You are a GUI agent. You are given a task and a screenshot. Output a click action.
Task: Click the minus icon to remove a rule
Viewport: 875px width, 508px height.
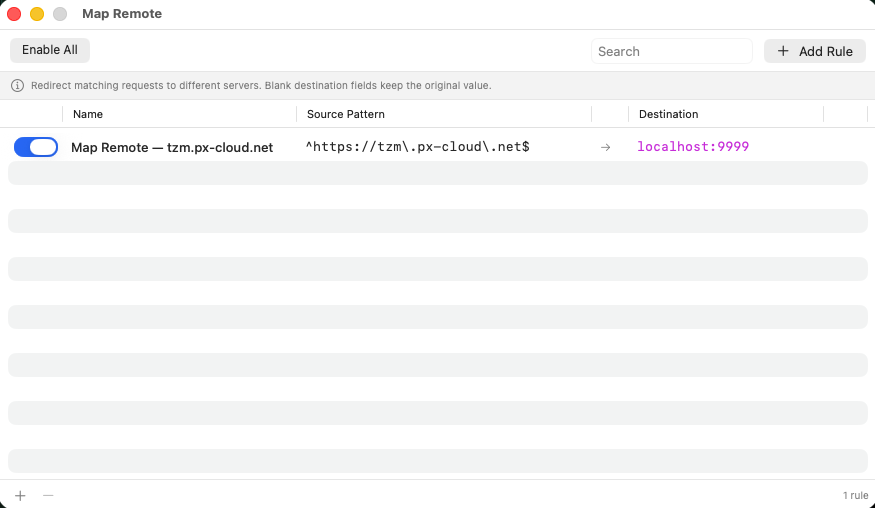coord(48,495)
